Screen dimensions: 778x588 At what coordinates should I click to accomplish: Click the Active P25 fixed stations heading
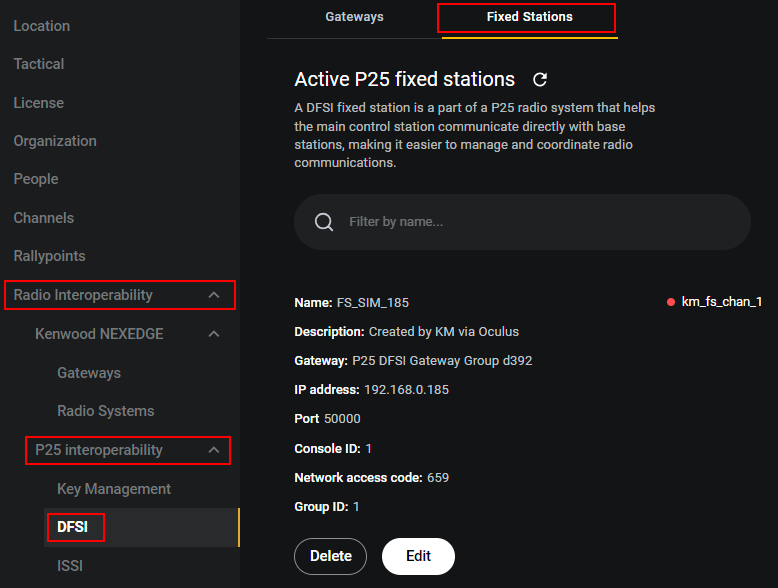coord(404,79)
